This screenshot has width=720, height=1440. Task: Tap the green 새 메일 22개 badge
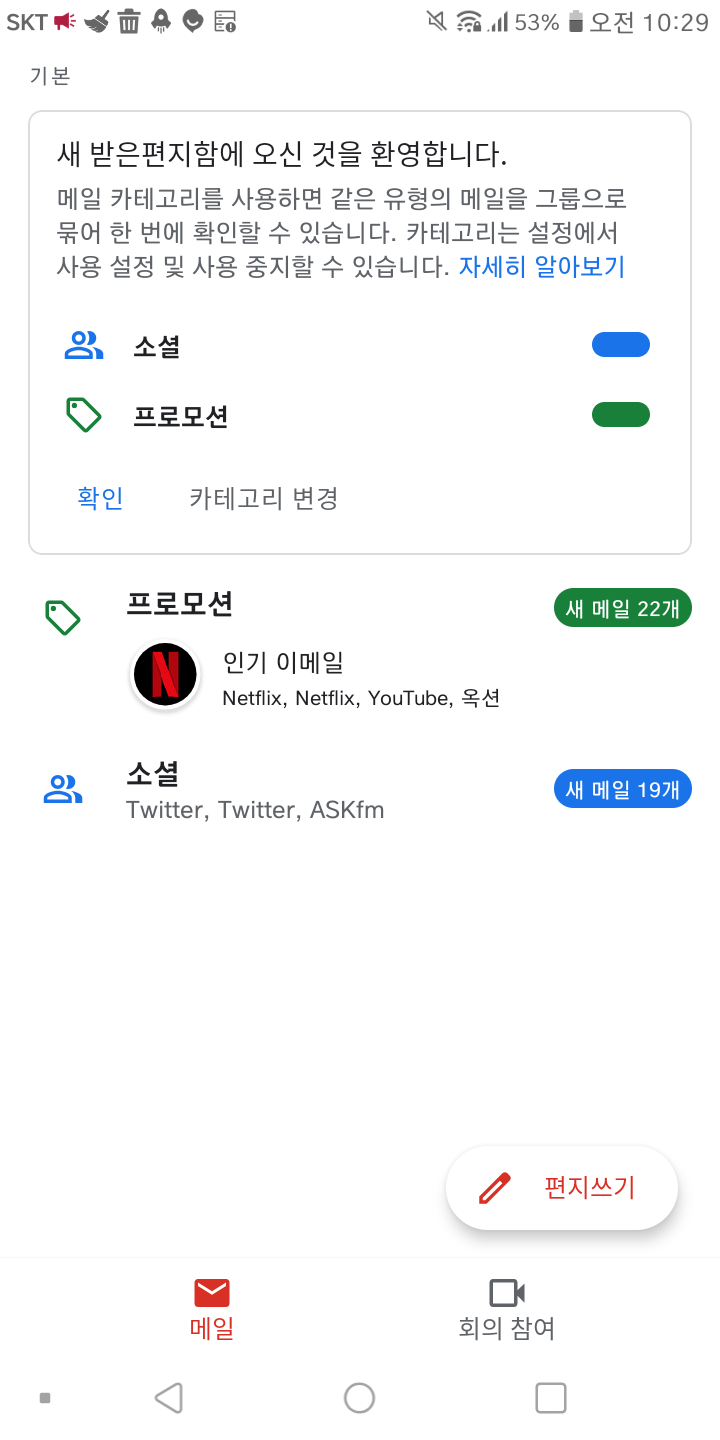[622, 608]
